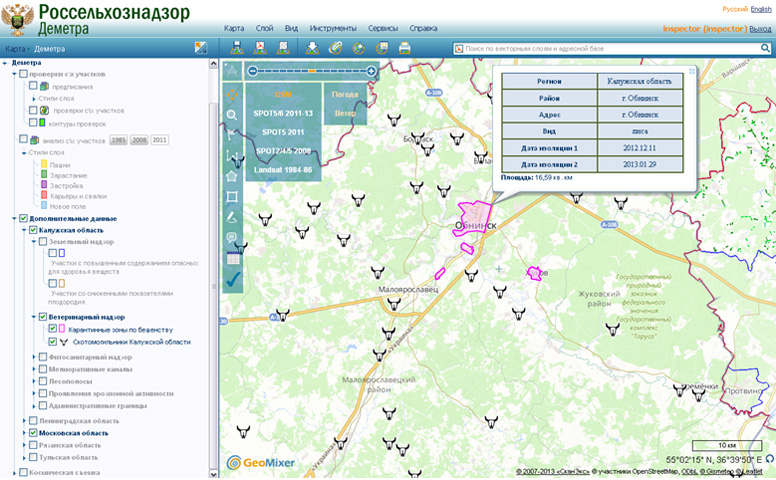Image resolution: width=776 pixels, height=480 pixels.
Task: Click the search magnifier icon in search box
Action: [x=765, y=48]
